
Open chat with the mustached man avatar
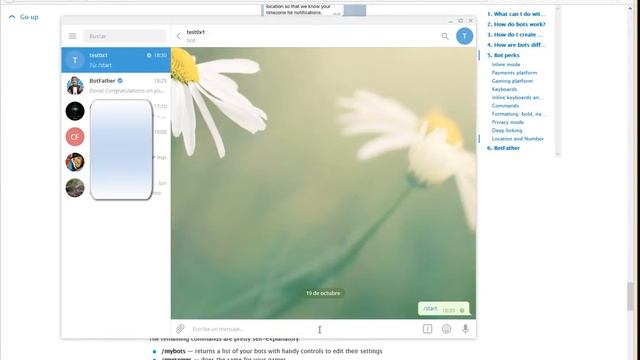[75, 162]
